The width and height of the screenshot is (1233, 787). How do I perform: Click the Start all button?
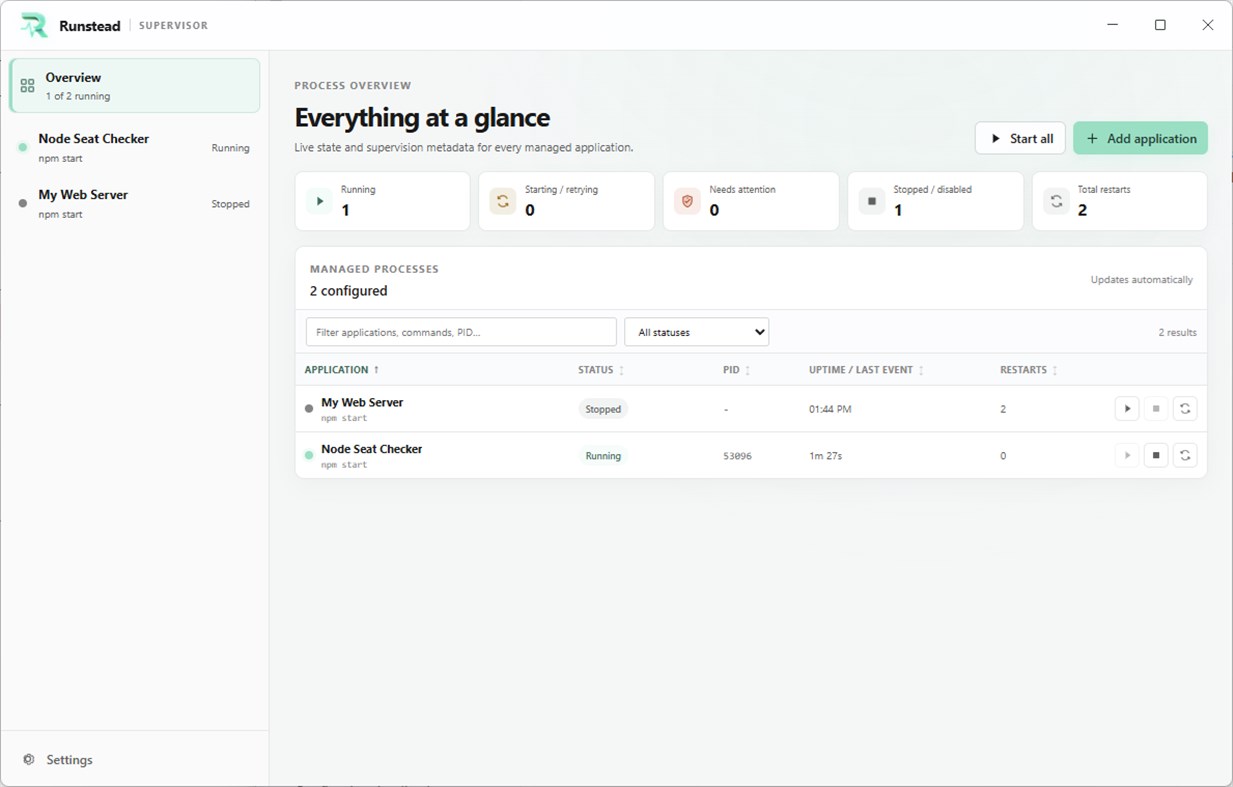tap(1020, 138)
